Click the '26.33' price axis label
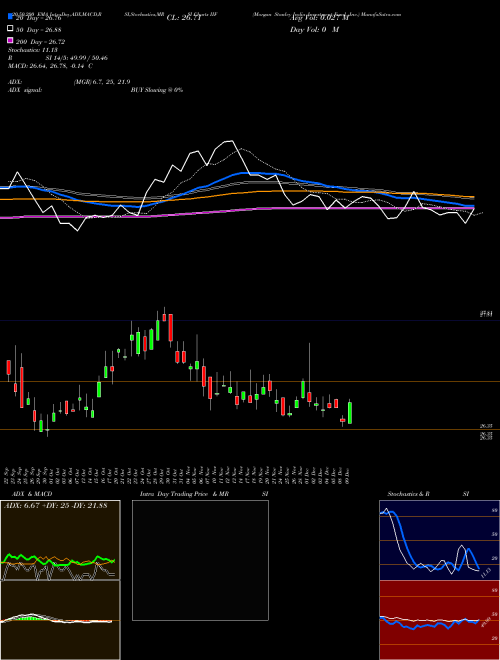500x660 pixels. pyautogui.click(x=486, y=426)
